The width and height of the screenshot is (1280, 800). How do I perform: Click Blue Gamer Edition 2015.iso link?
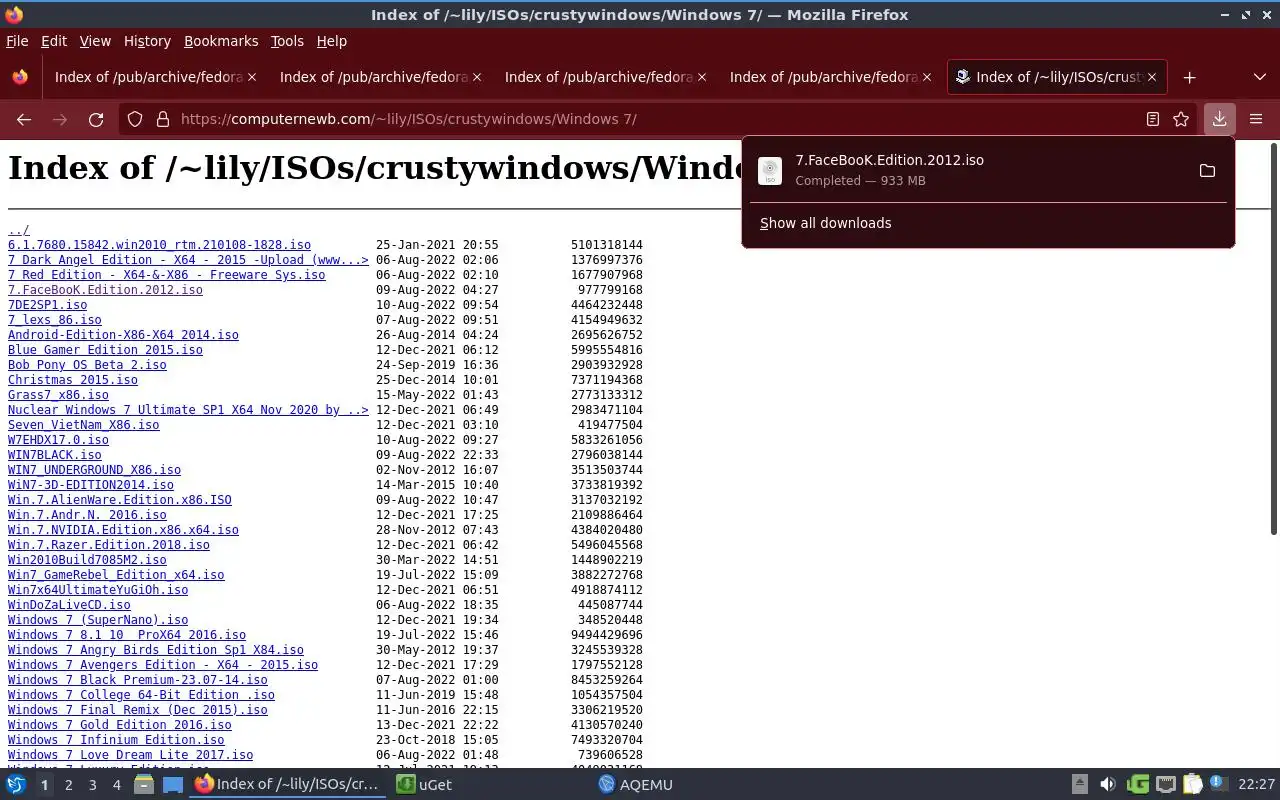(x=105, y=350)
